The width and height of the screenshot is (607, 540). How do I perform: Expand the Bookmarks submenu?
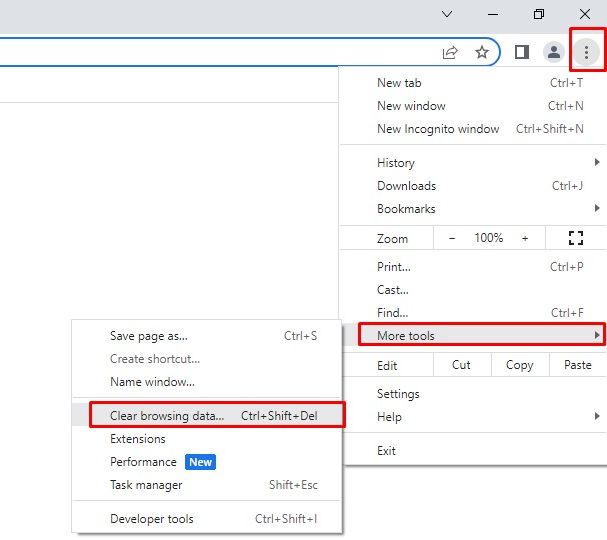pyautogui.click(x=472, y=209)
